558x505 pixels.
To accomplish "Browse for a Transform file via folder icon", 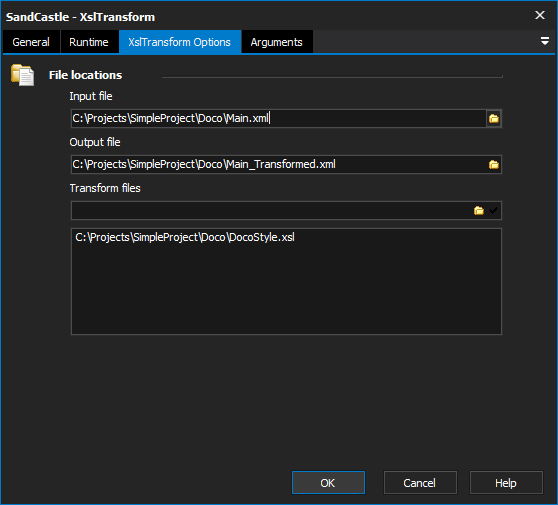I will [x=479, y=211].
